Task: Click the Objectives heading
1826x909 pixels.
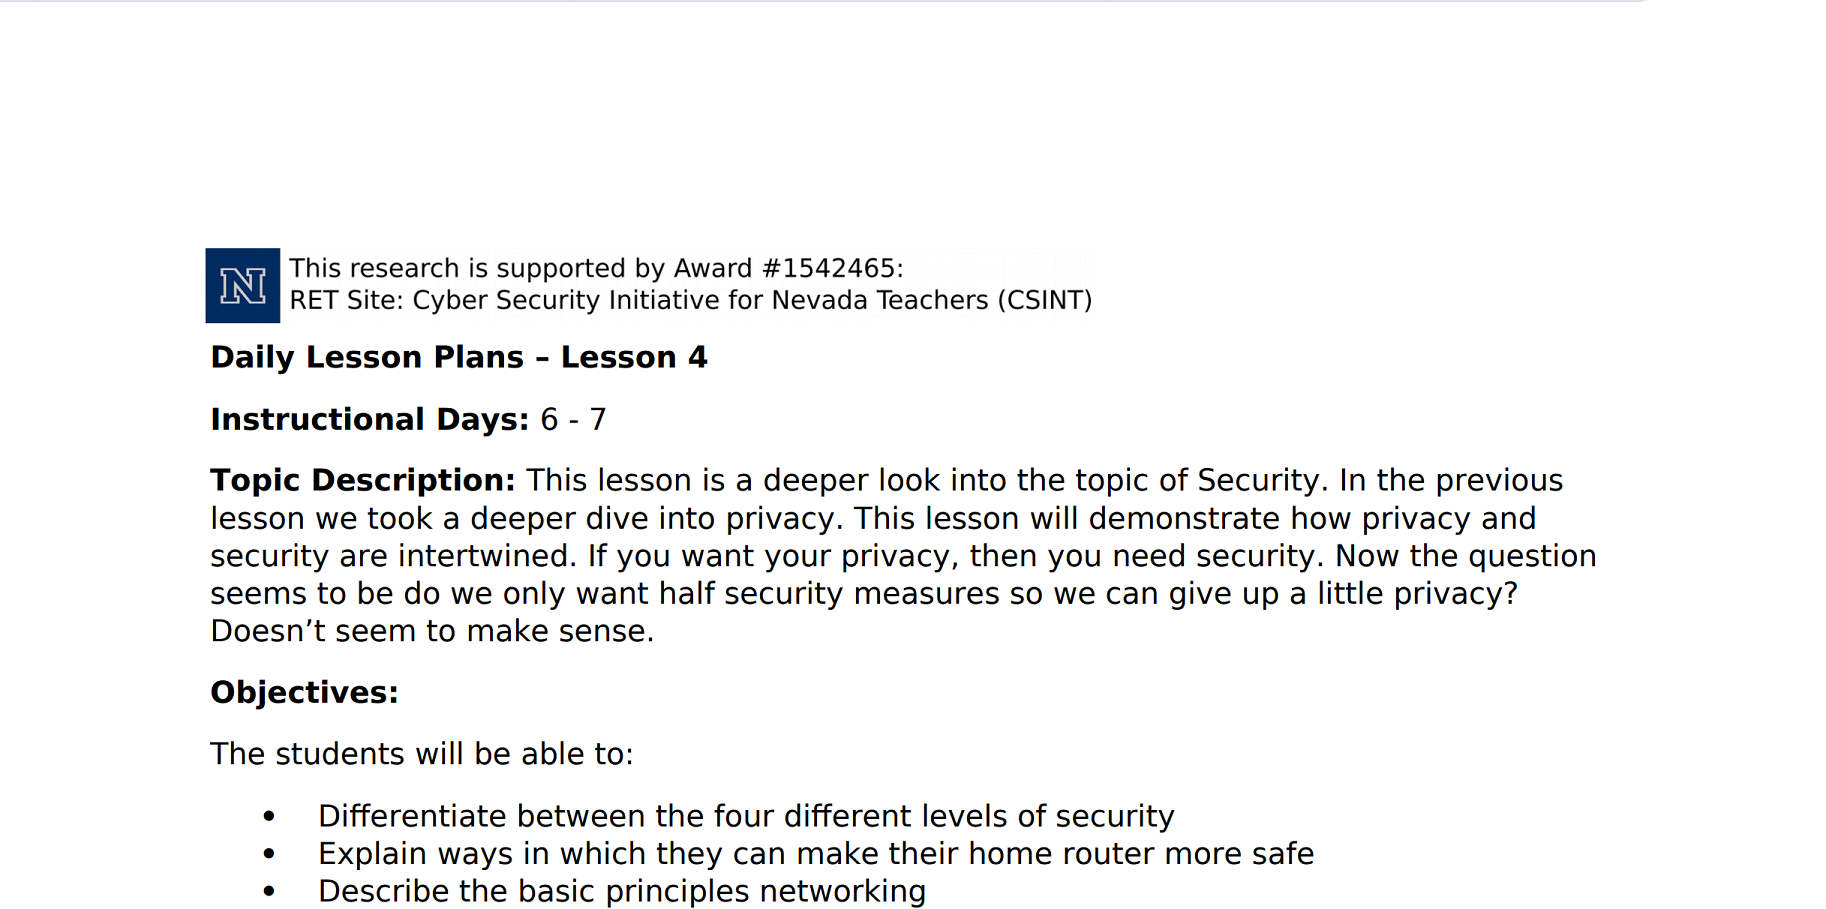Action: coord(304,692)
